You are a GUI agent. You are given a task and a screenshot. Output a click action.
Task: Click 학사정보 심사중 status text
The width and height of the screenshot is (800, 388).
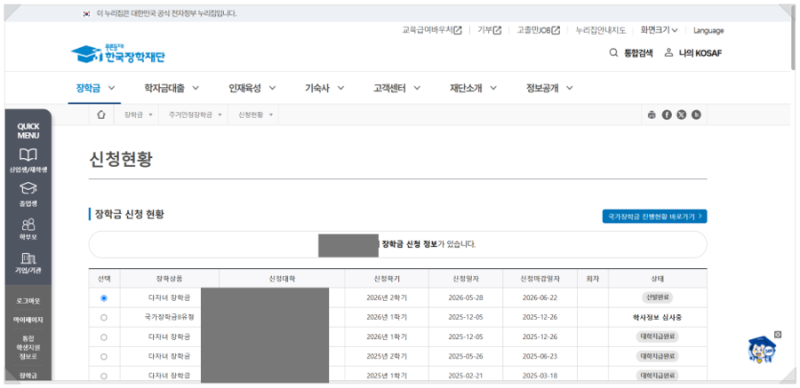pos(657,317)
